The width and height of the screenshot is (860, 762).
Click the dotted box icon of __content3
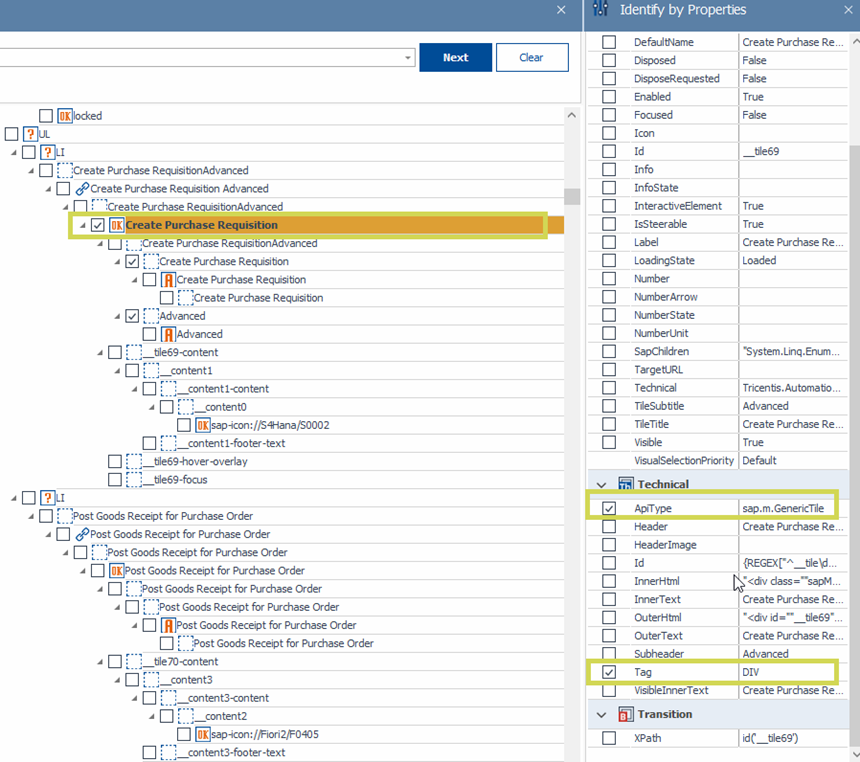[x=151, y=680]
